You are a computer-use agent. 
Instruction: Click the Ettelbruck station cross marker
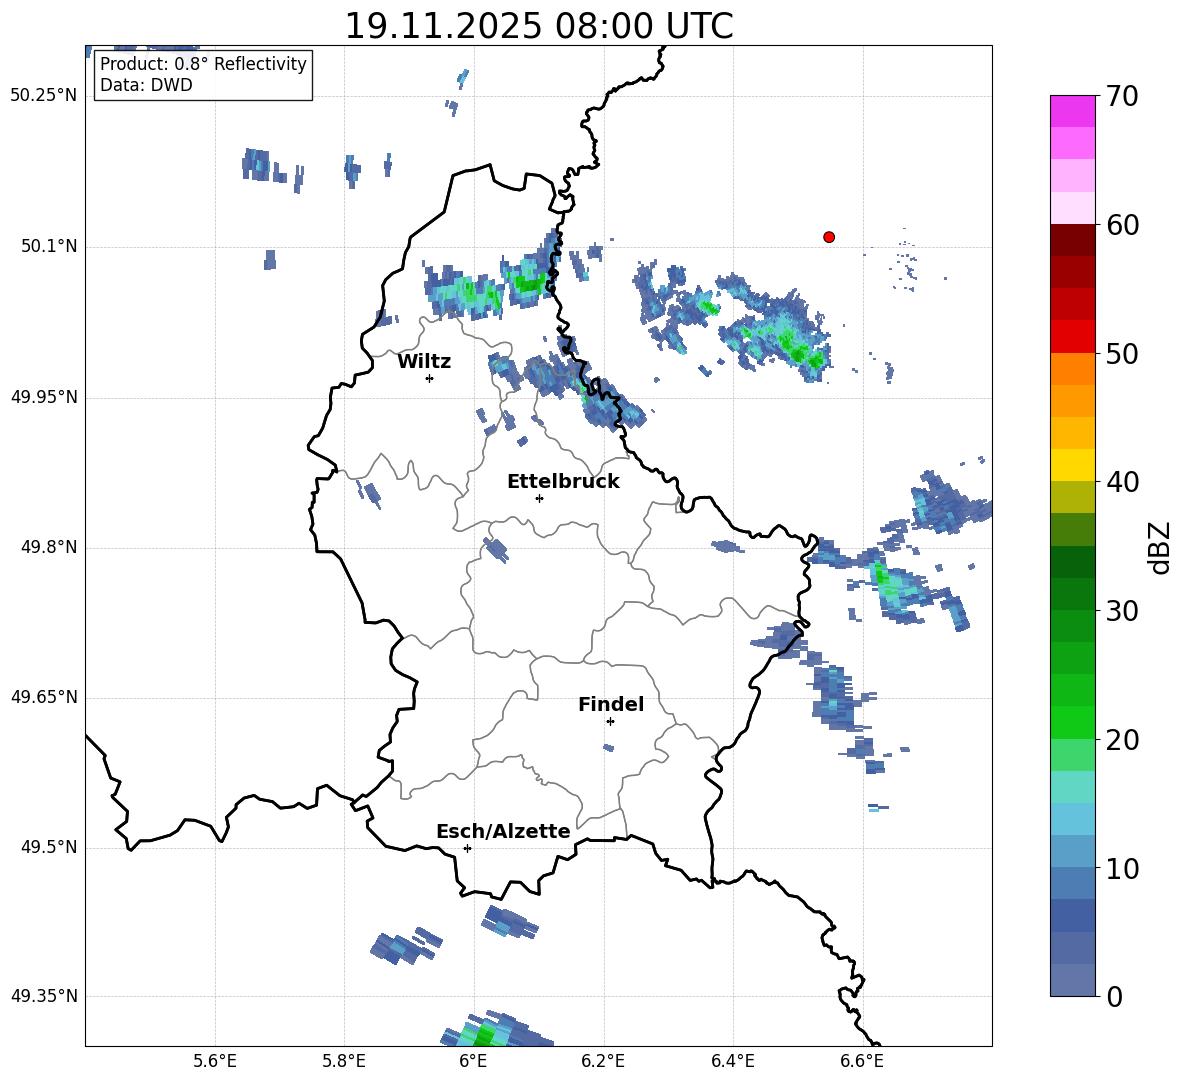point(539,498)
